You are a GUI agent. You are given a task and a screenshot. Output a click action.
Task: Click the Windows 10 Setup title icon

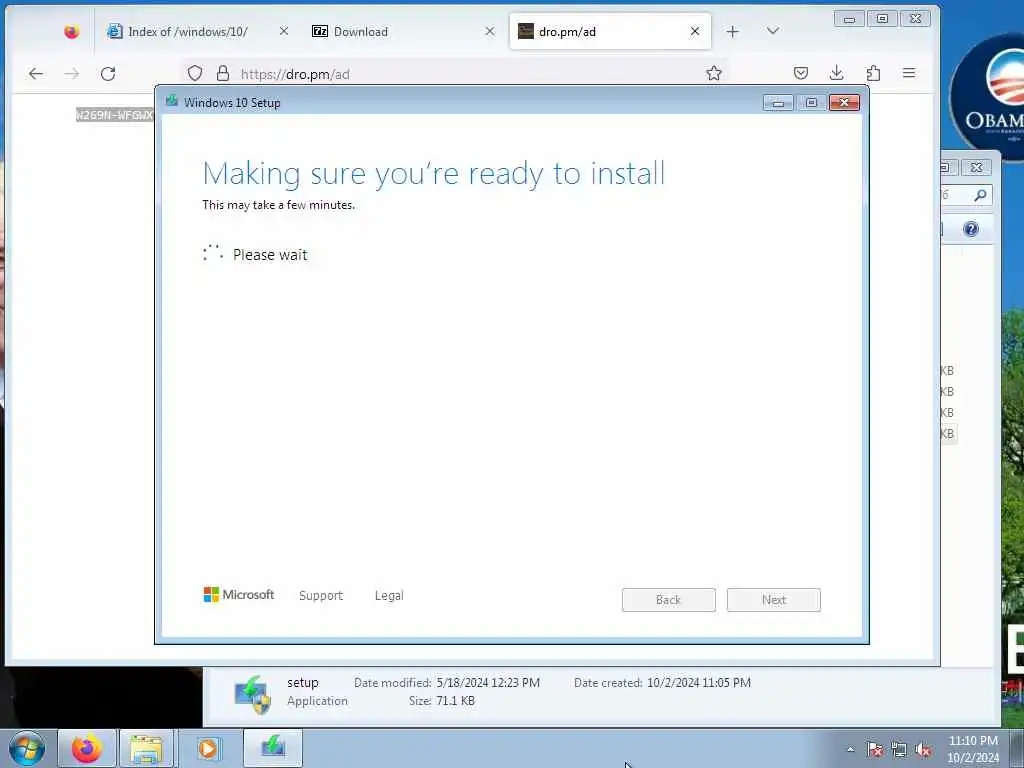[172, 101]
